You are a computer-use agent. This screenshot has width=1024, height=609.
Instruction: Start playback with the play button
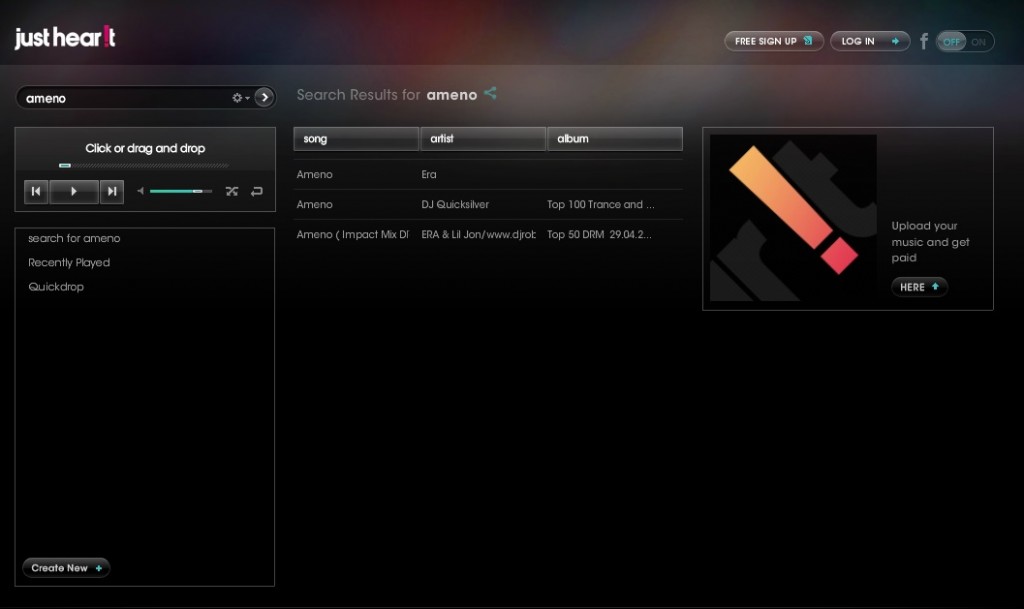point(74,191)
